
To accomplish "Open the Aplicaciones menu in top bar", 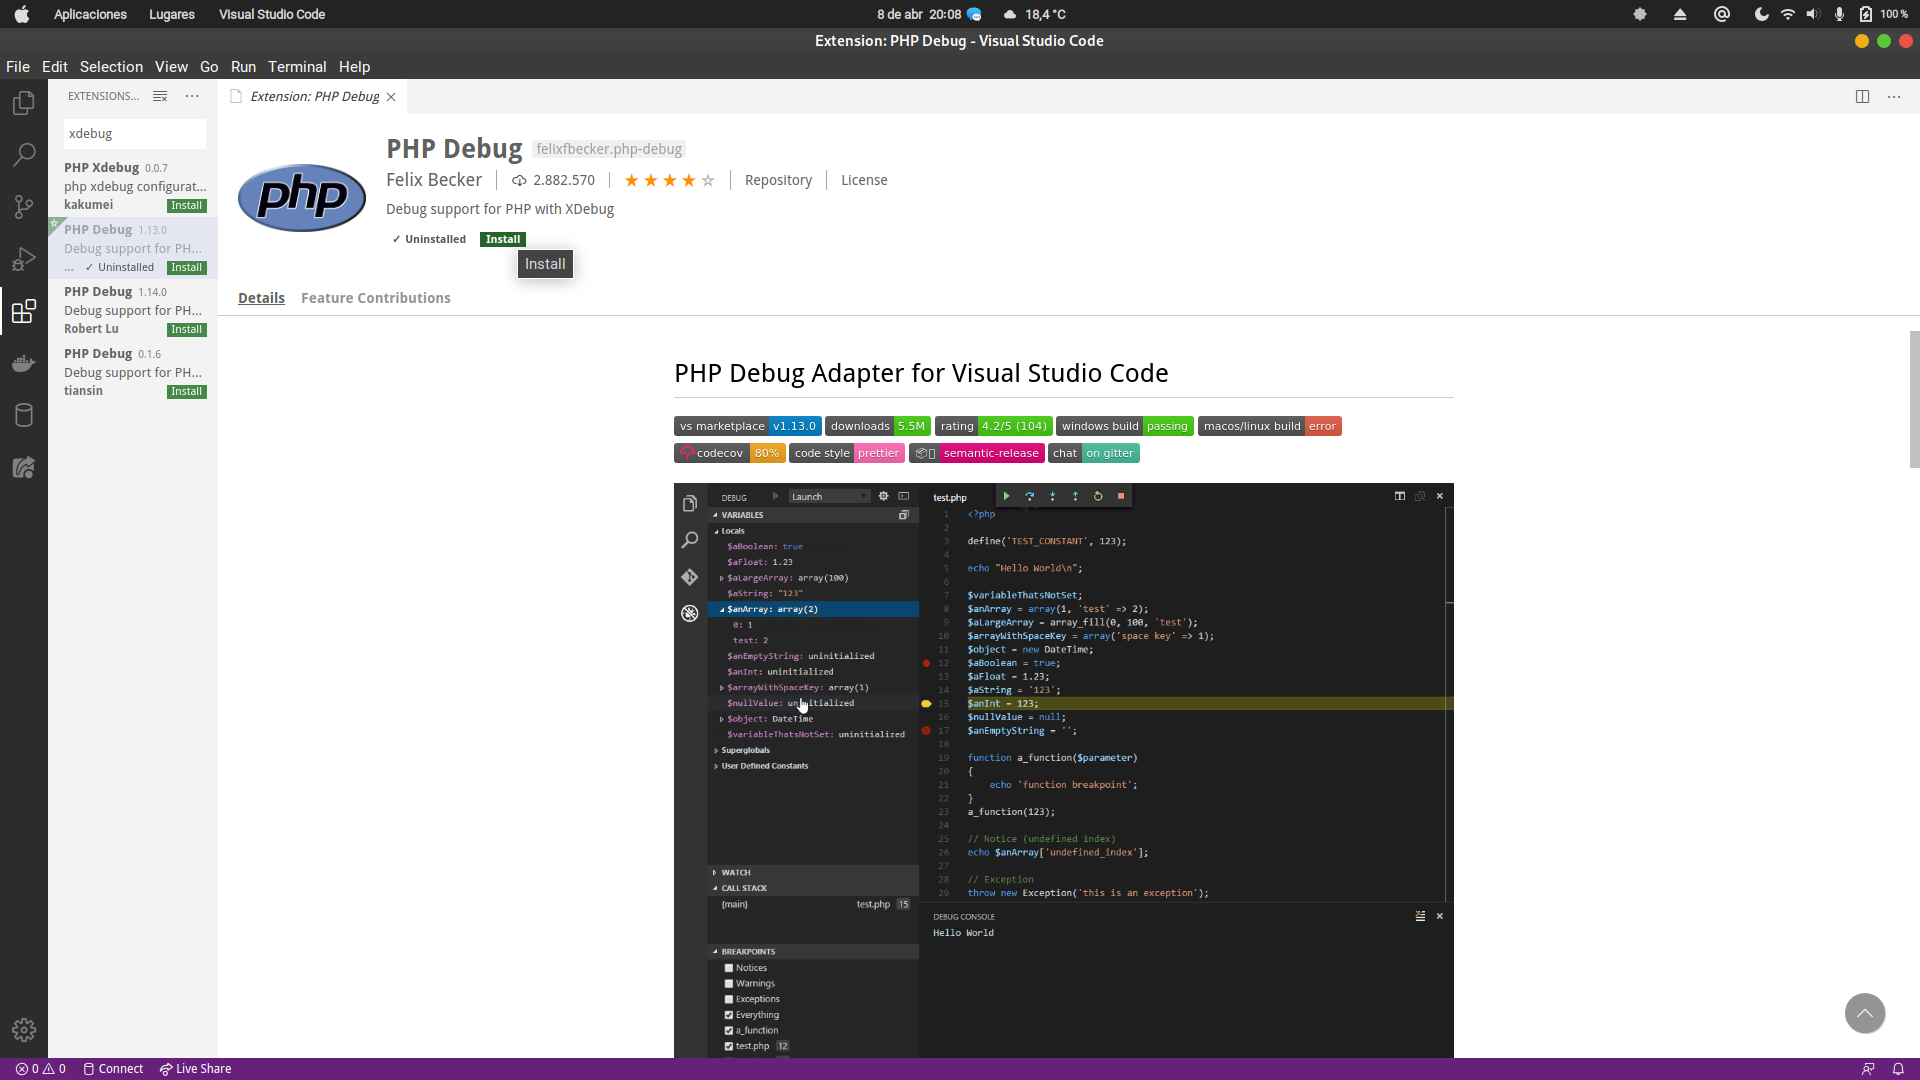I will 90,14.
